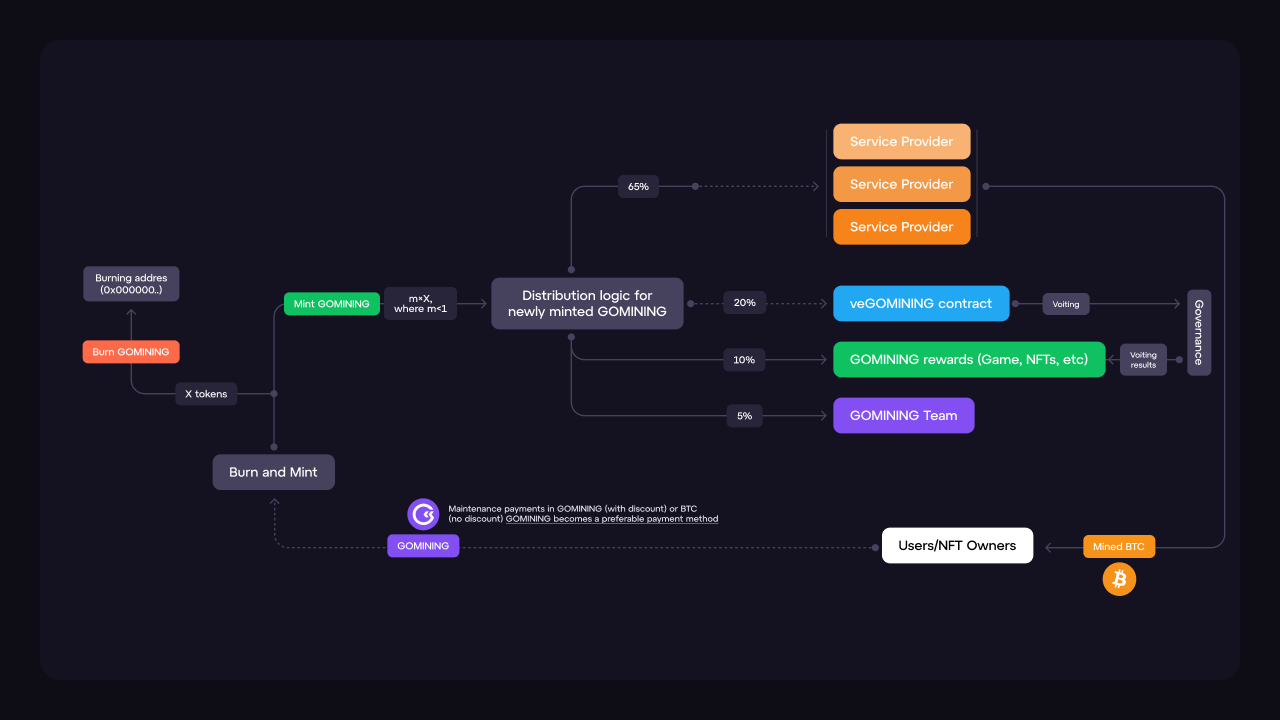Click the 65% allocation label
The height and width of the screenshot is (720, 1280).
[638, 186]
